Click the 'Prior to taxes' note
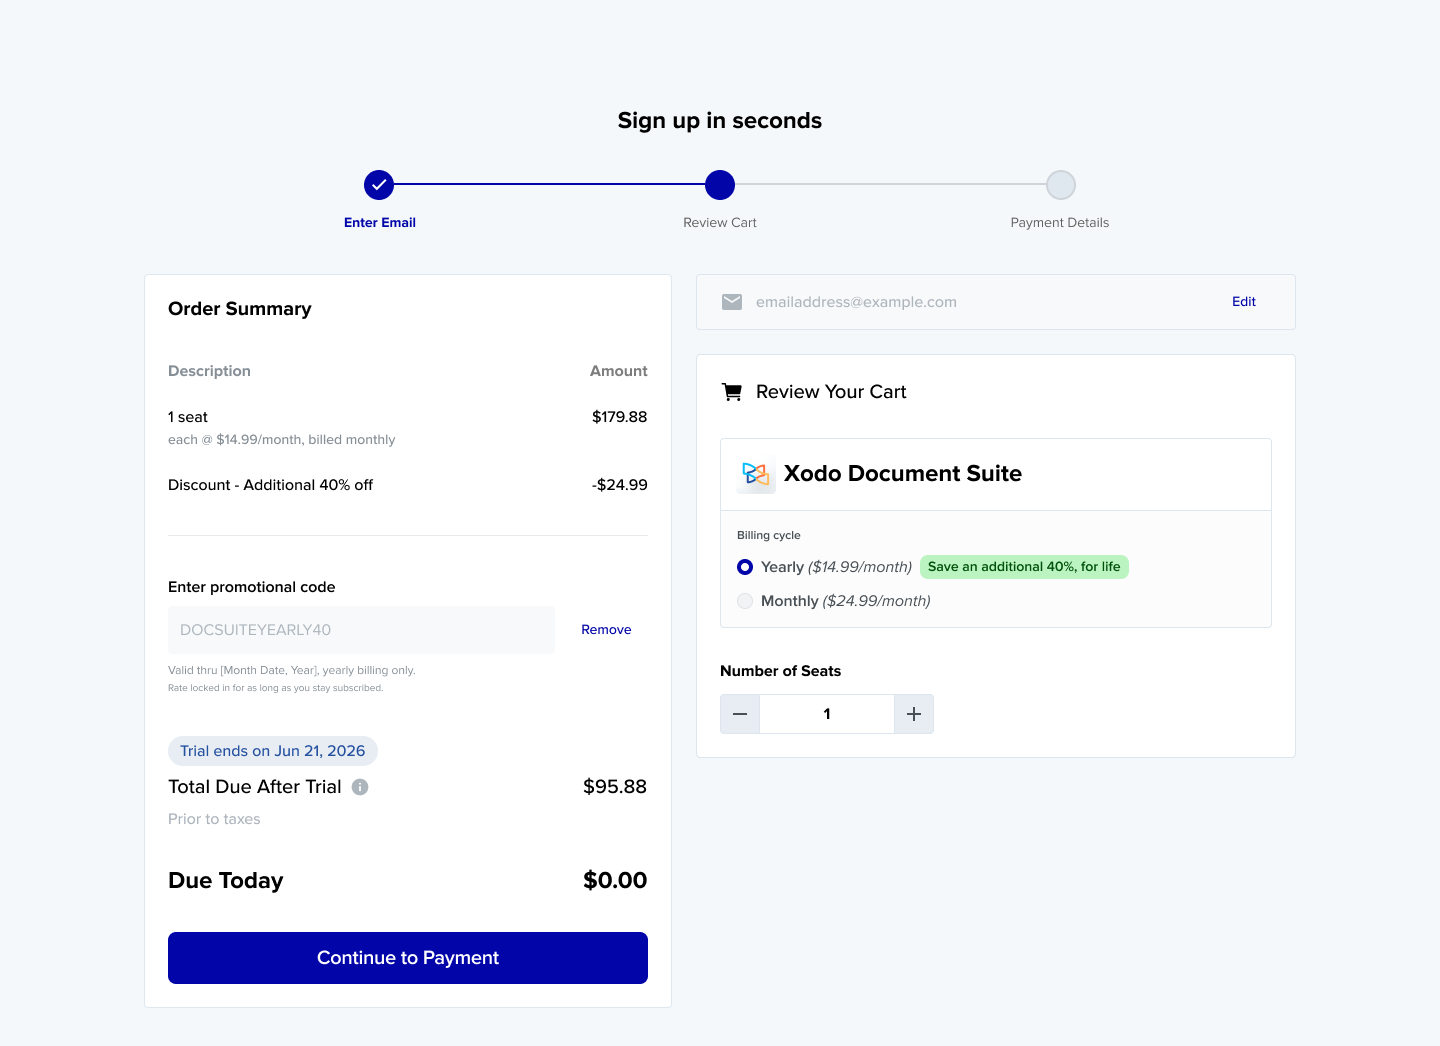 tap(214, 819)
